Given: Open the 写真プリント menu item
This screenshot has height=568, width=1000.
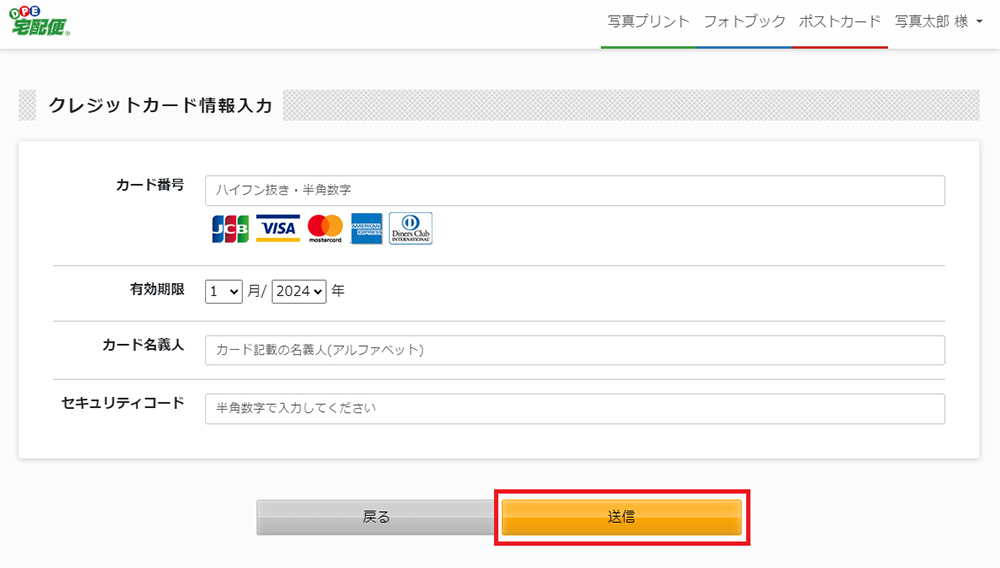Looking at the screenshot, I should [649, 22].
